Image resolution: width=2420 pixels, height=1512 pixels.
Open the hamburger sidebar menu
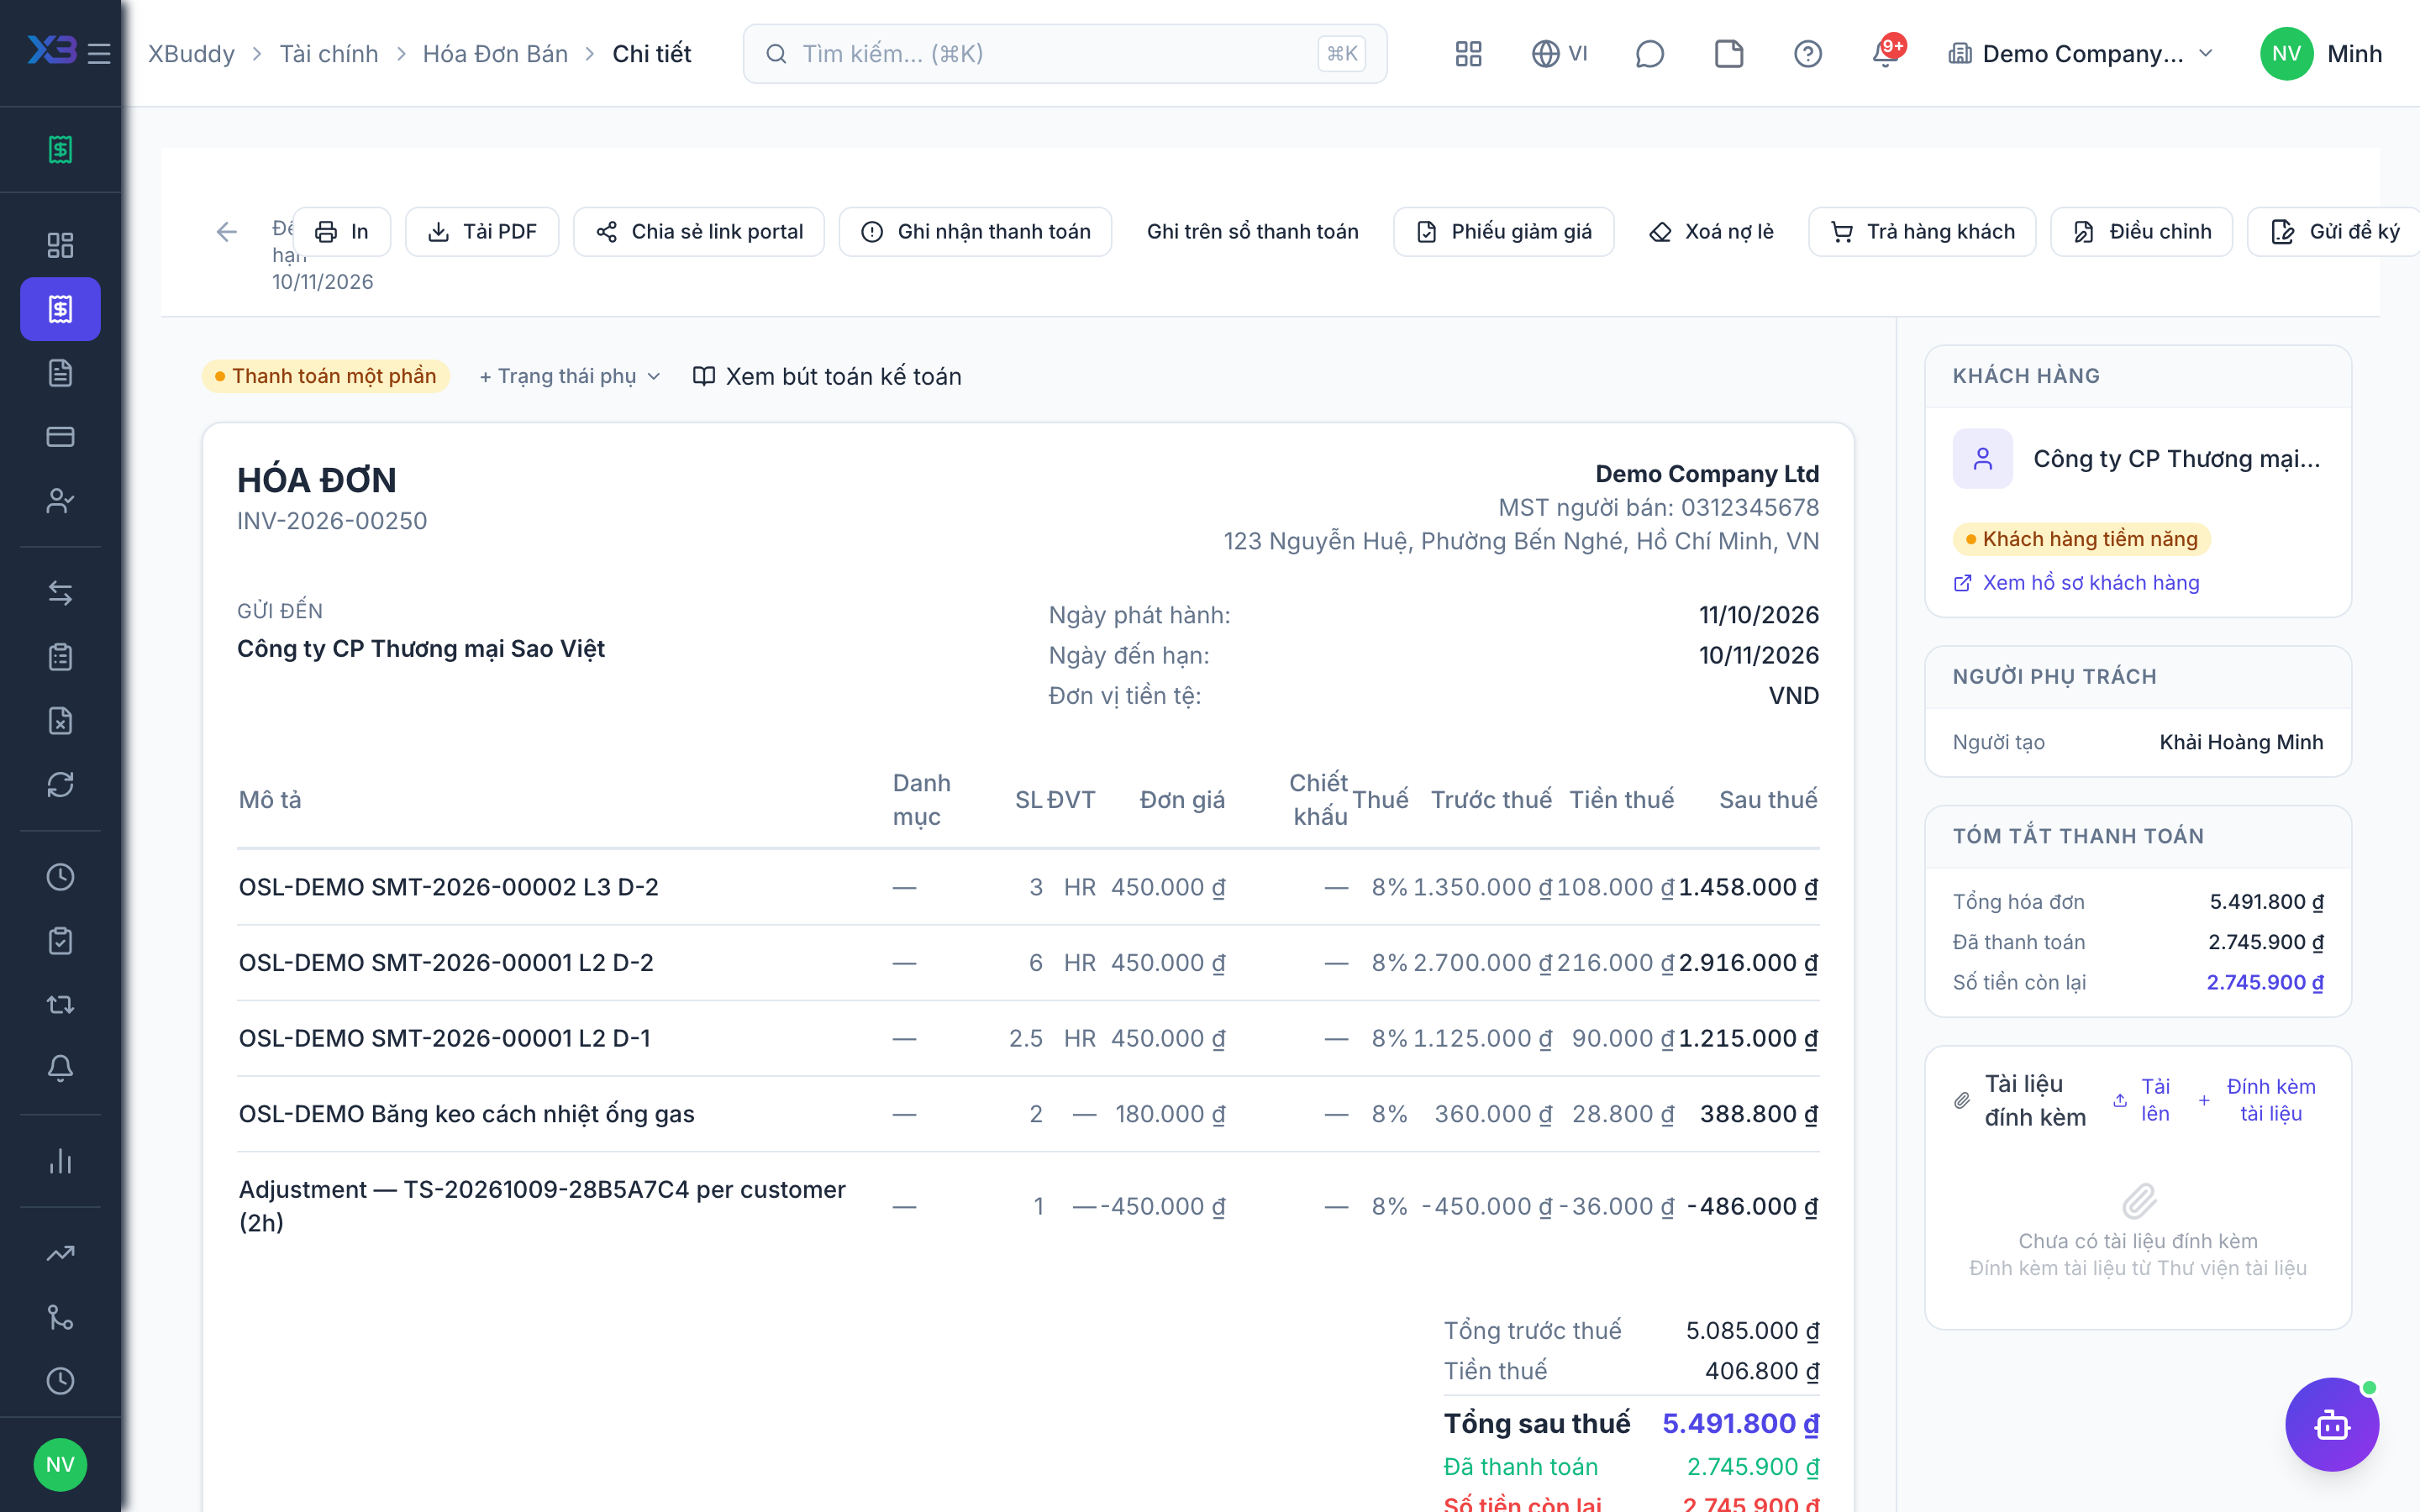99,54
